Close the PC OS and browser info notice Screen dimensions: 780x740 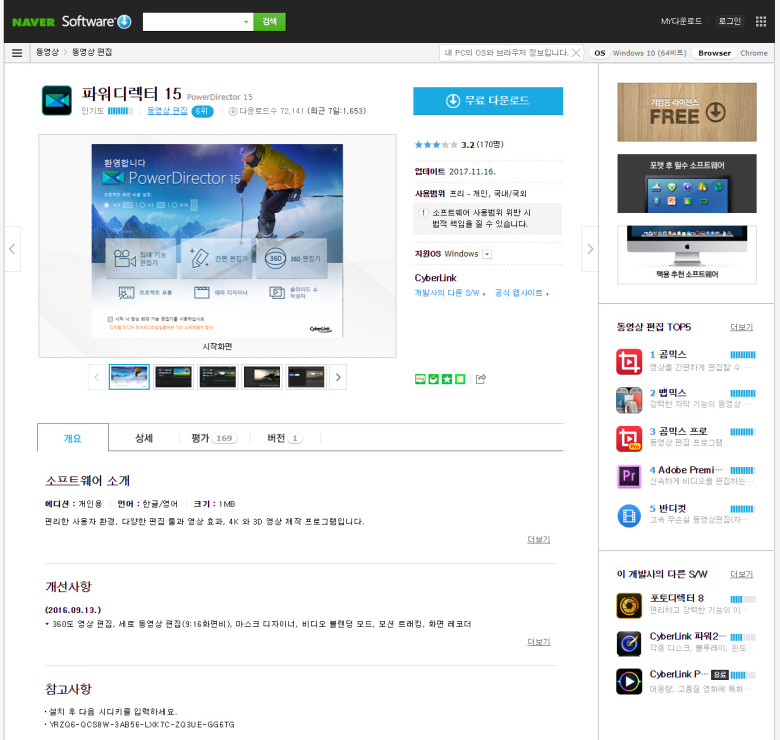click(576, 53)
